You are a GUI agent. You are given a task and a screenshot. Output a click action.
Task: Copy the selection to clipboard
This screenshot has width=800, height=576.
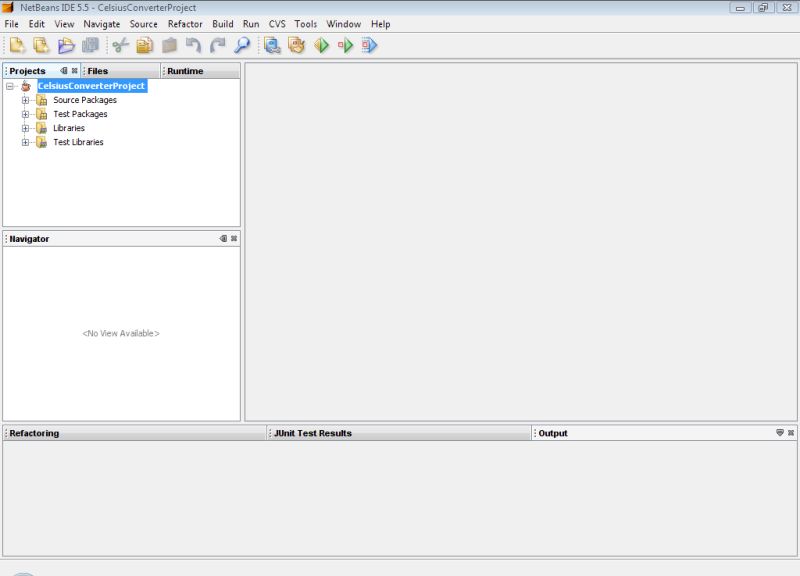point(143,43)
